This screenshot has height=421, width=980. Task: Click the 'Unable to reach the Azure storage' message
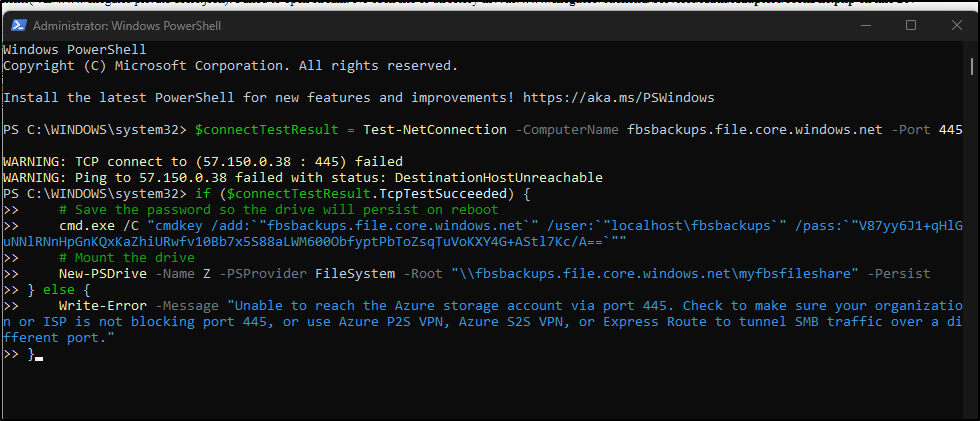tap(482, 322)
